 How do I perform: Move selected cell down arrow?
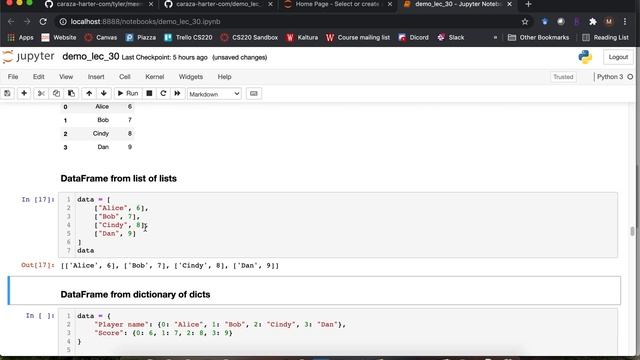pos(104,93)
